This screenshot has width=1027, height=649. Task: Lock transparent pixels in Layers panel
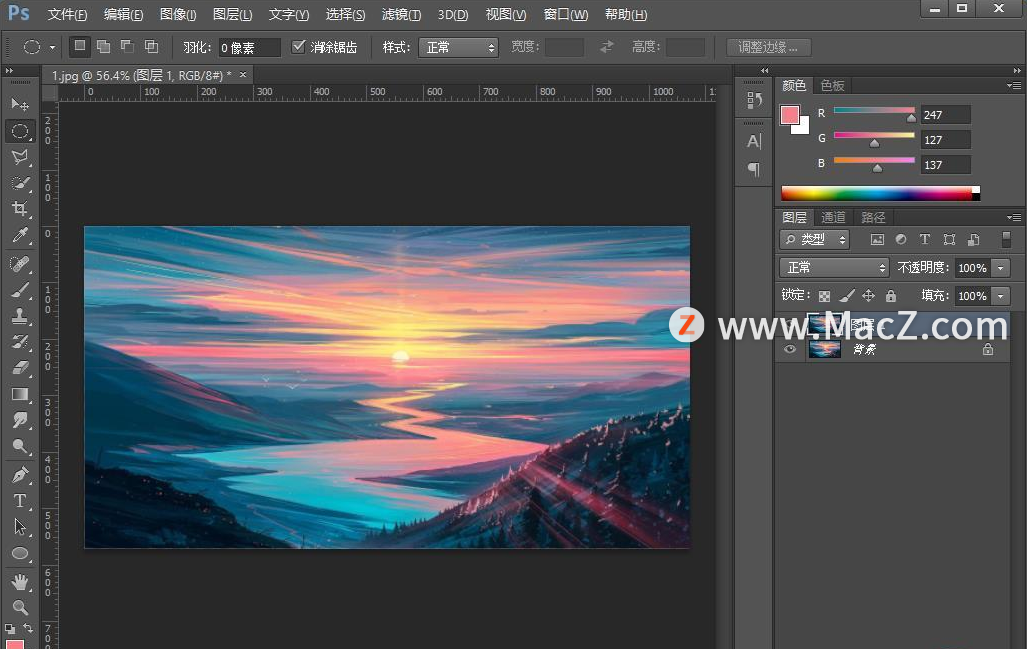click(x=825, y=296)
